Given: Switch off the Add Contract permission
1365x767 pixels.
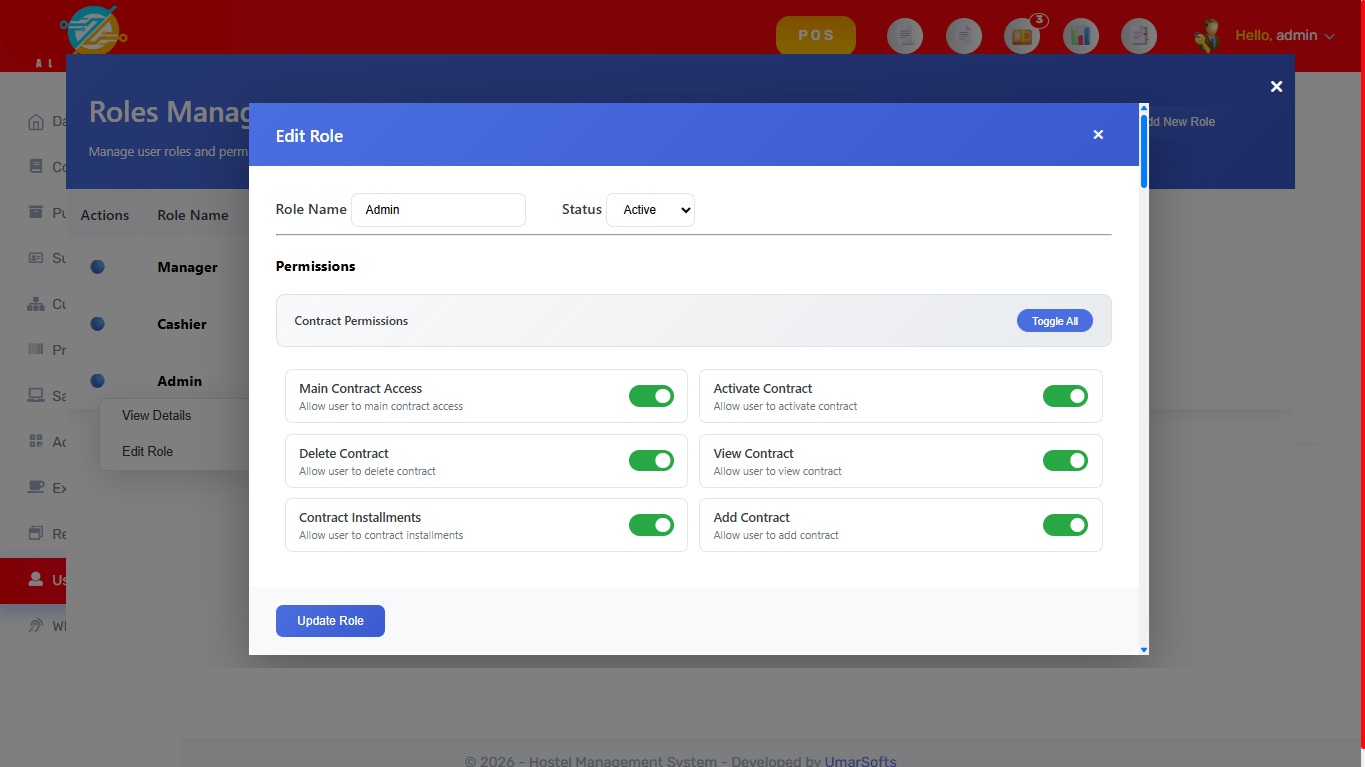Looking at the screenshot, I should (x=1064, y=525).
